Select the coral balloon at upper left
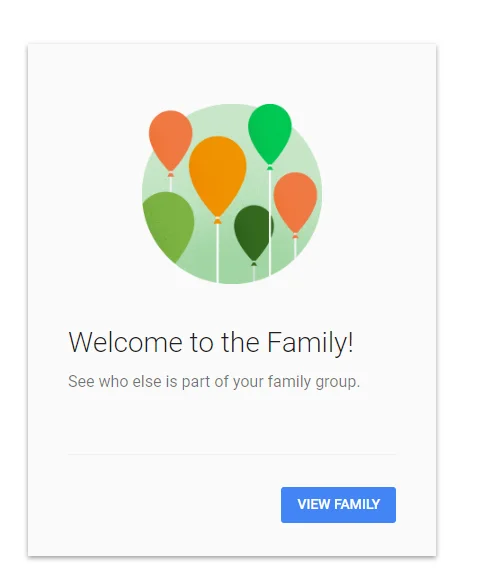The width and height of the screenshot is (504, 574). coord(171,140)
